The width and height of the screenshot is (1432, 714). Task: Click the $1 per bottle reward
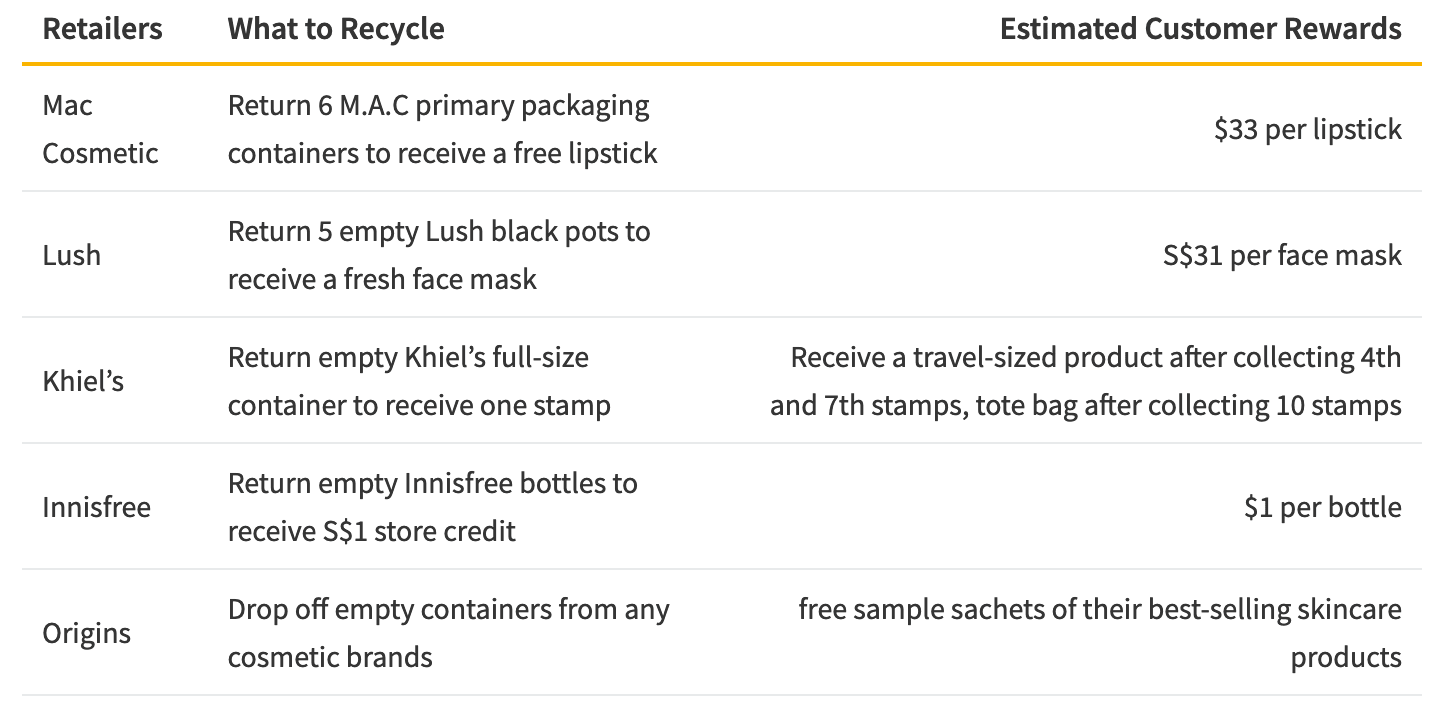click(x=1322, y=507)
